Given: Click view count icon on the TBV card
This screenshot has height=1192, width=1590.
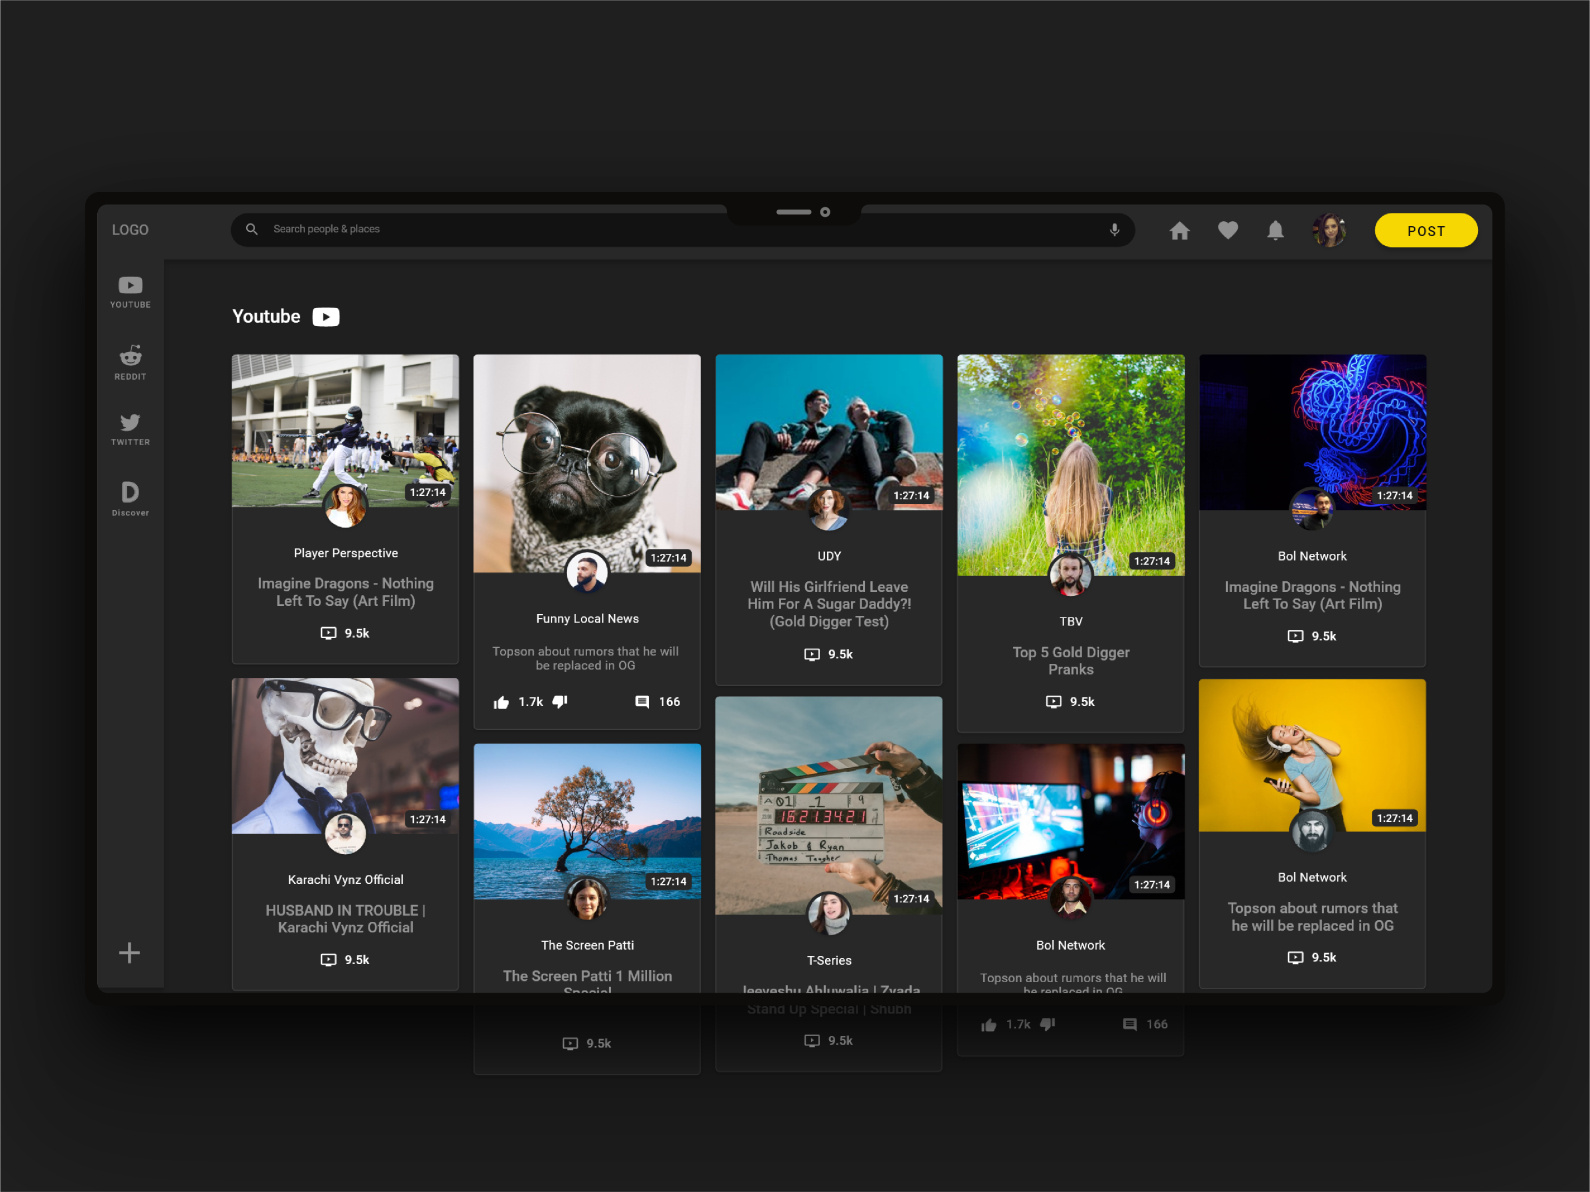Looking at the screenshot, I should point(1054,702).
